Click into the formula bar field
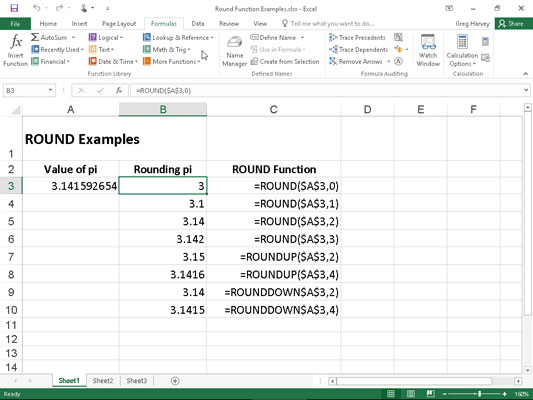Image resolution: width=533 pixels, height=400 pixels. point(326,90)
